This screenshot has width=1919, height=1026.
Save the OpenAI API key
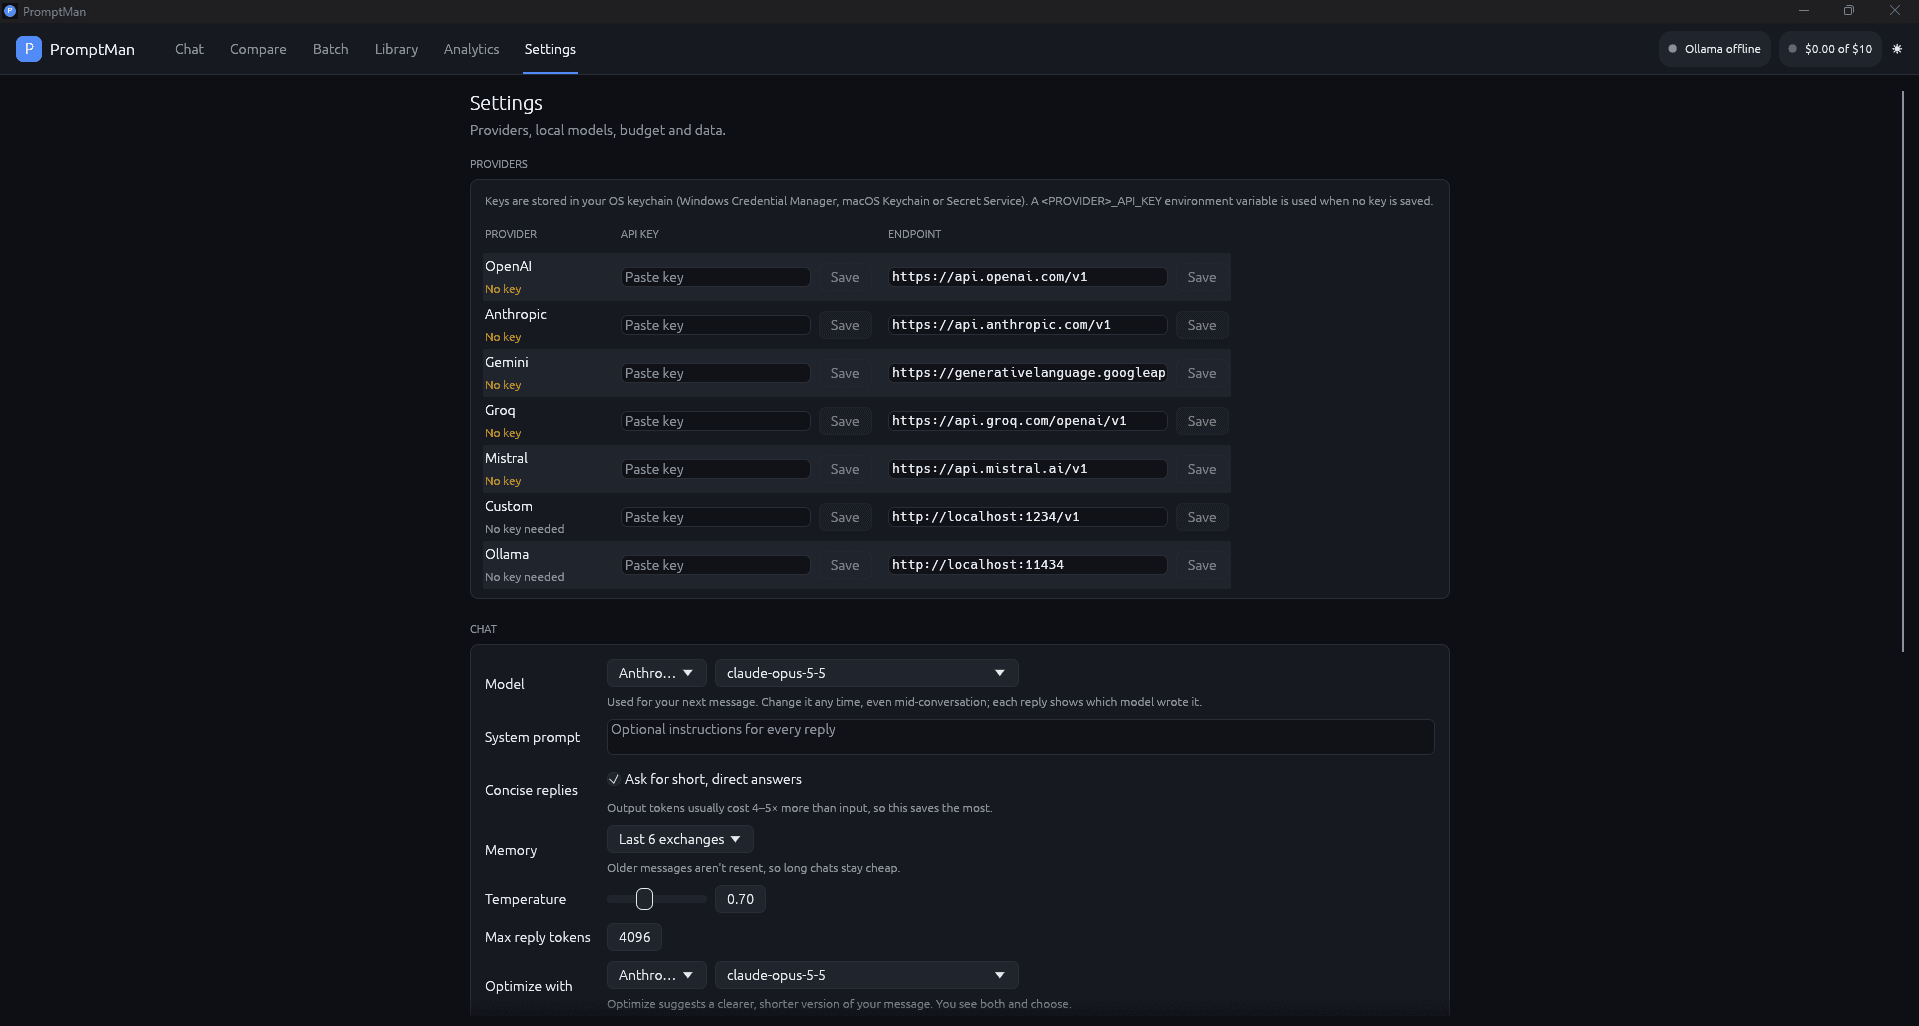click(x=845, y=277)
